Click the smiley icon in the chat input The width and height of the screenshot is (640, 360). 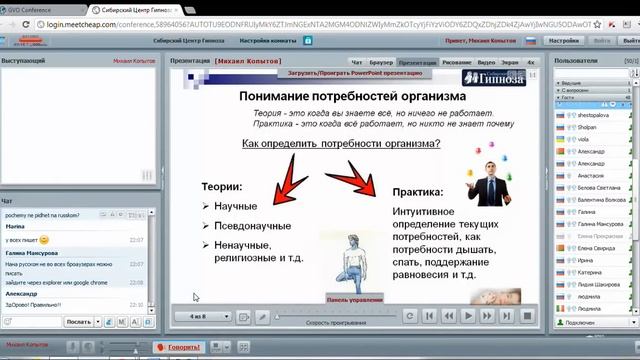8,322
